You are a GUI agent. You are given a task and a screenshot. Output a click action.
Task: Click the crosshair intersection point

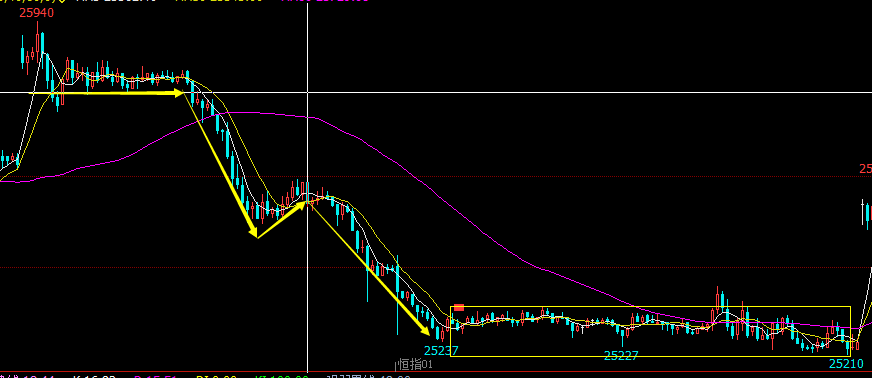click(x=308, y=92)
